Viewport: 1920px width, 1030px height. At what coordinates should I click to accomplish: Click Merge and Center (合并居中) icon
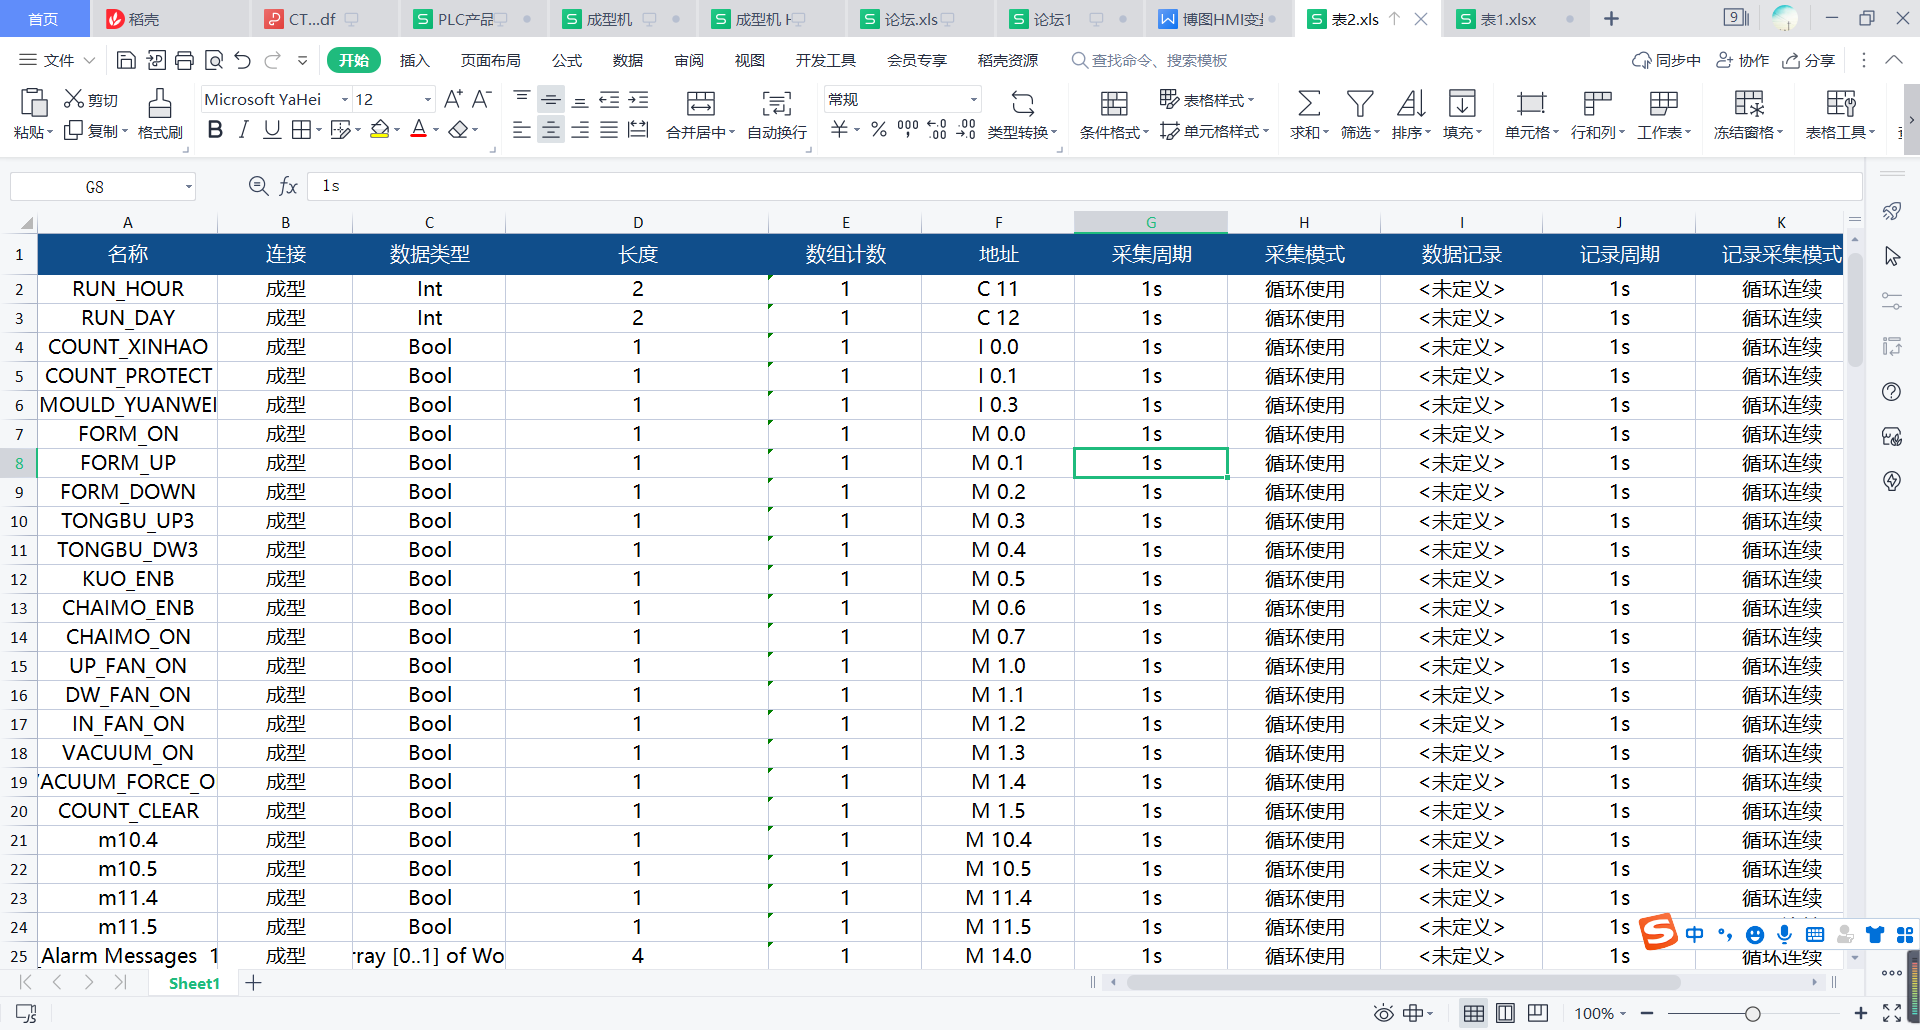[701, 103]
